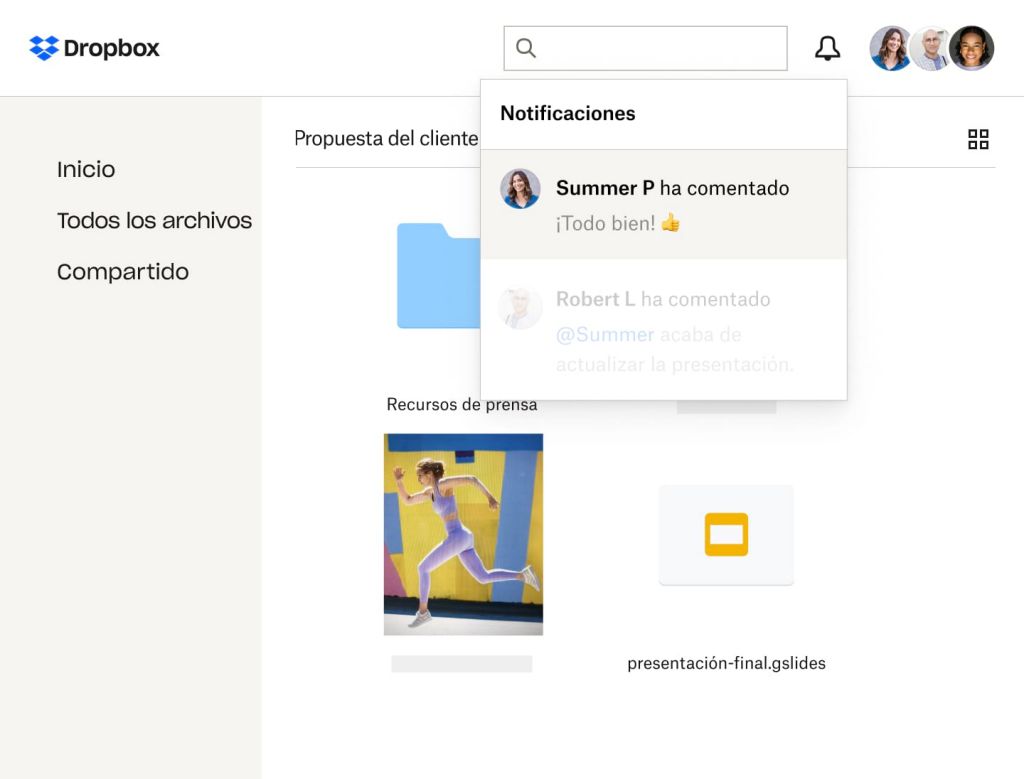This screenshot has height=779, width=1024.
Task: Open presentación-final.gslides
Action: 725,663
